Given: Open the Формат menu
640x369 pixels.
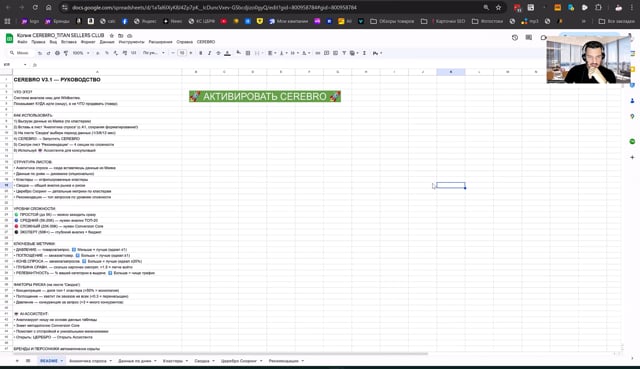Looking at the screenshot, I should pyautogui.click(x=88, y=42).
